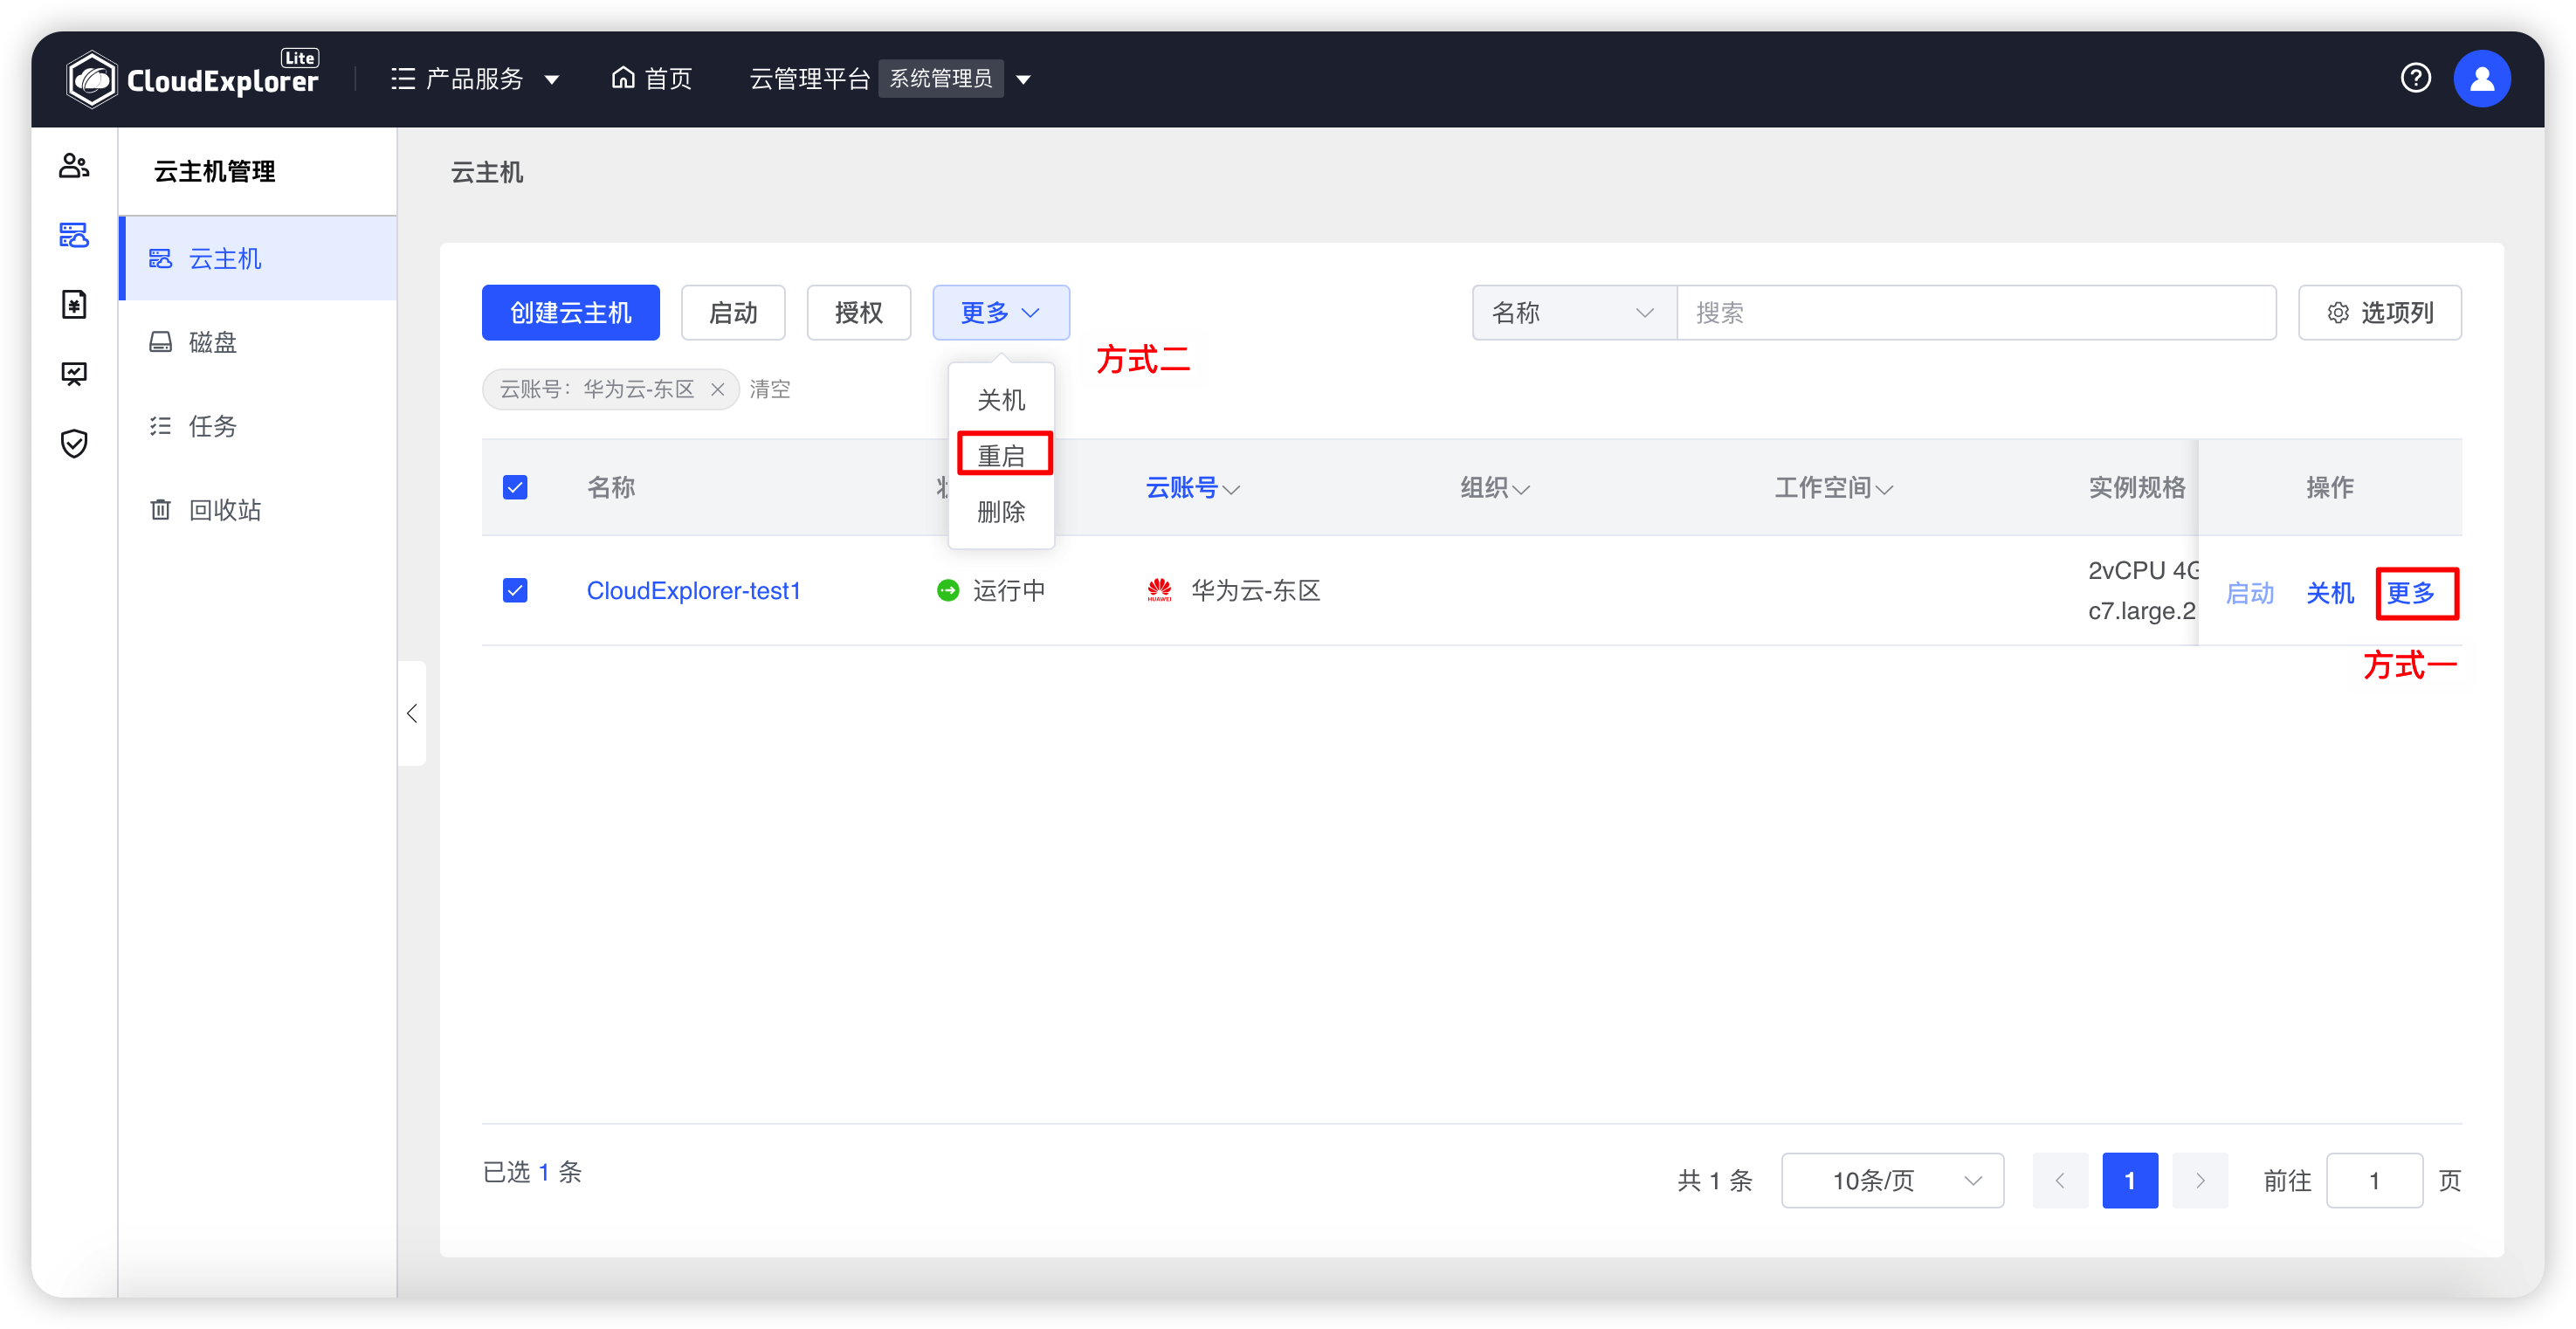Go to the next page arrow
The height and width of the screenshot is (1329, 2576).
2200,1180
